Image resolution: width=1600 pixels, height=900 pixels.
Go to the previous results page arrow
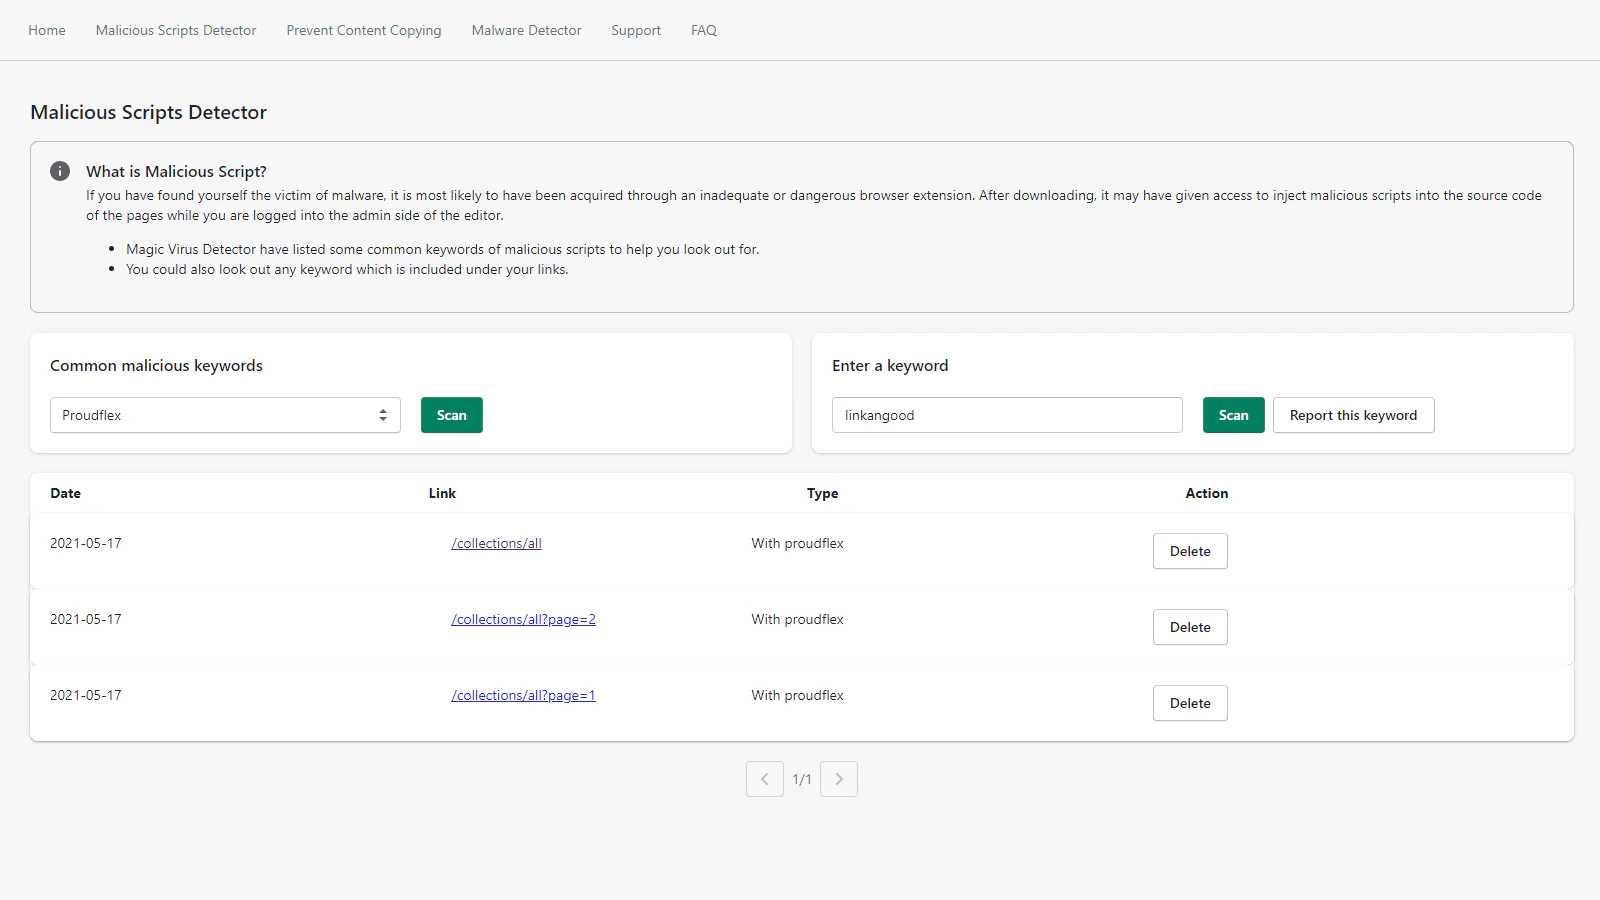(764, 779)
